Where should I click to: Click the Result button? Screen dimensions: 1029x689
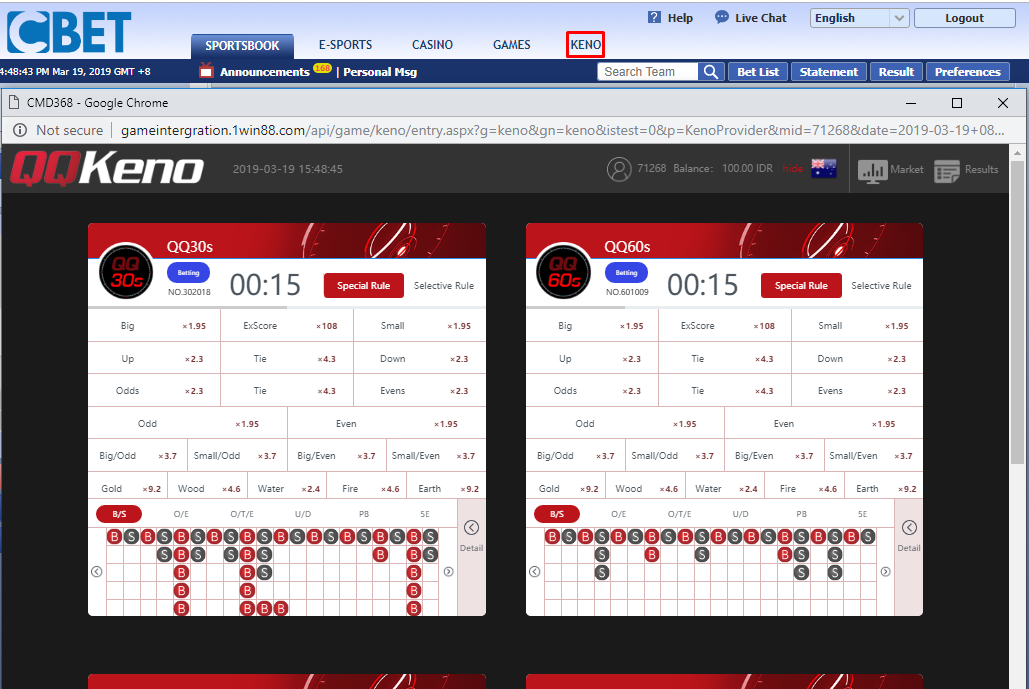896,72
